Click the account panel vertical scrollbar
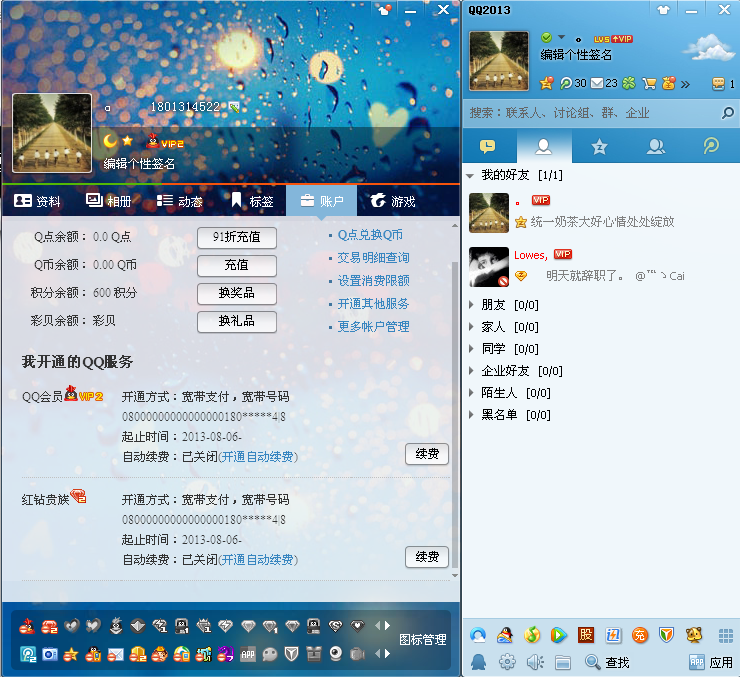This screenshot has height=677, width=740. (x=455, y=414)
